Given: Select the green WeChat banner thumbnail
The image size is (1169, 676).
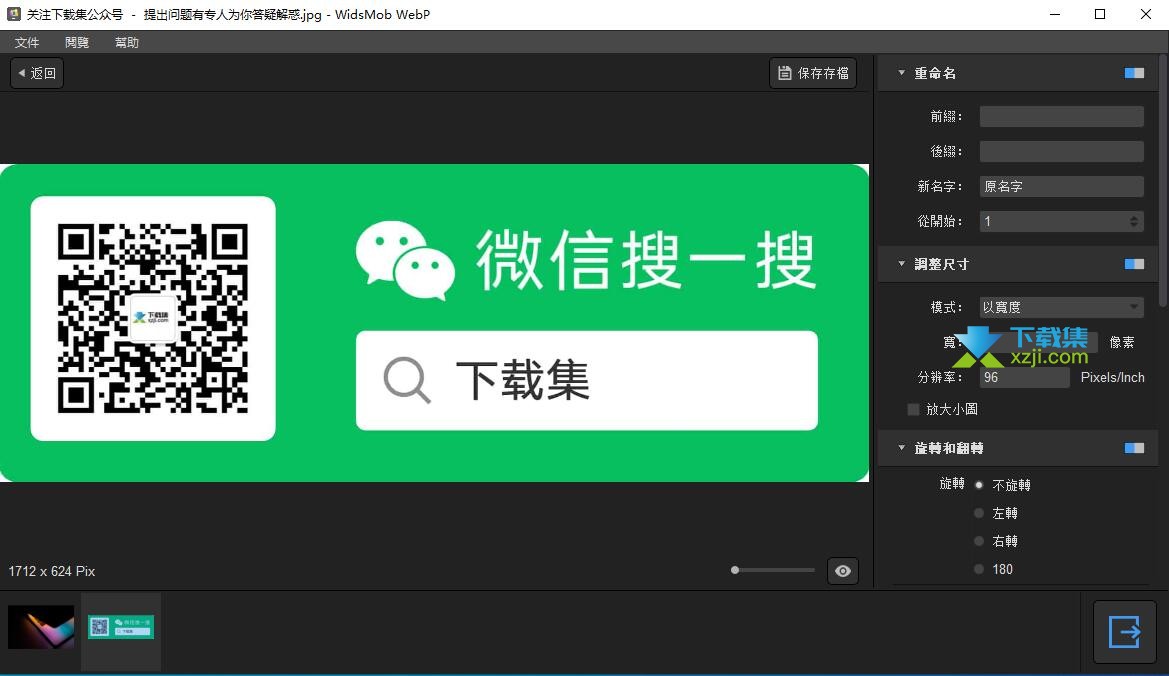Looking at the screenshot, I should pos(121,627).
